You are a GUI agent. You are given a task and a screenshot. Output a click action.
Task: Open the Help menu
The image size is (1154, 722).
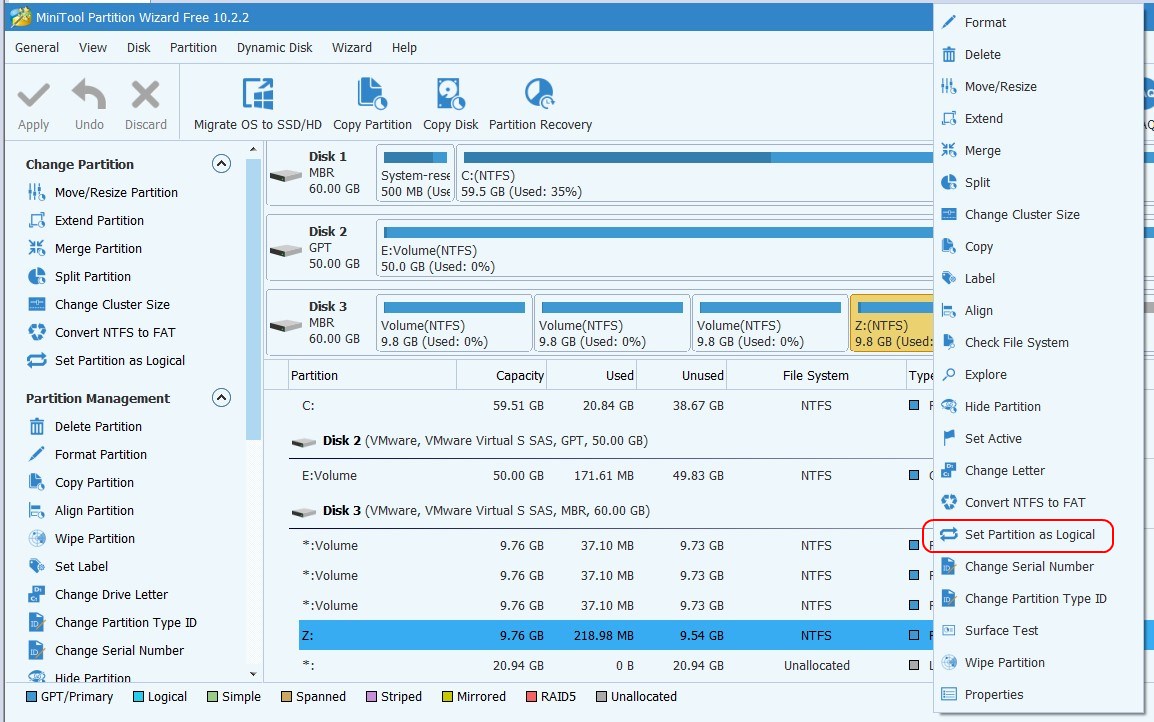[x=404, y=48]
